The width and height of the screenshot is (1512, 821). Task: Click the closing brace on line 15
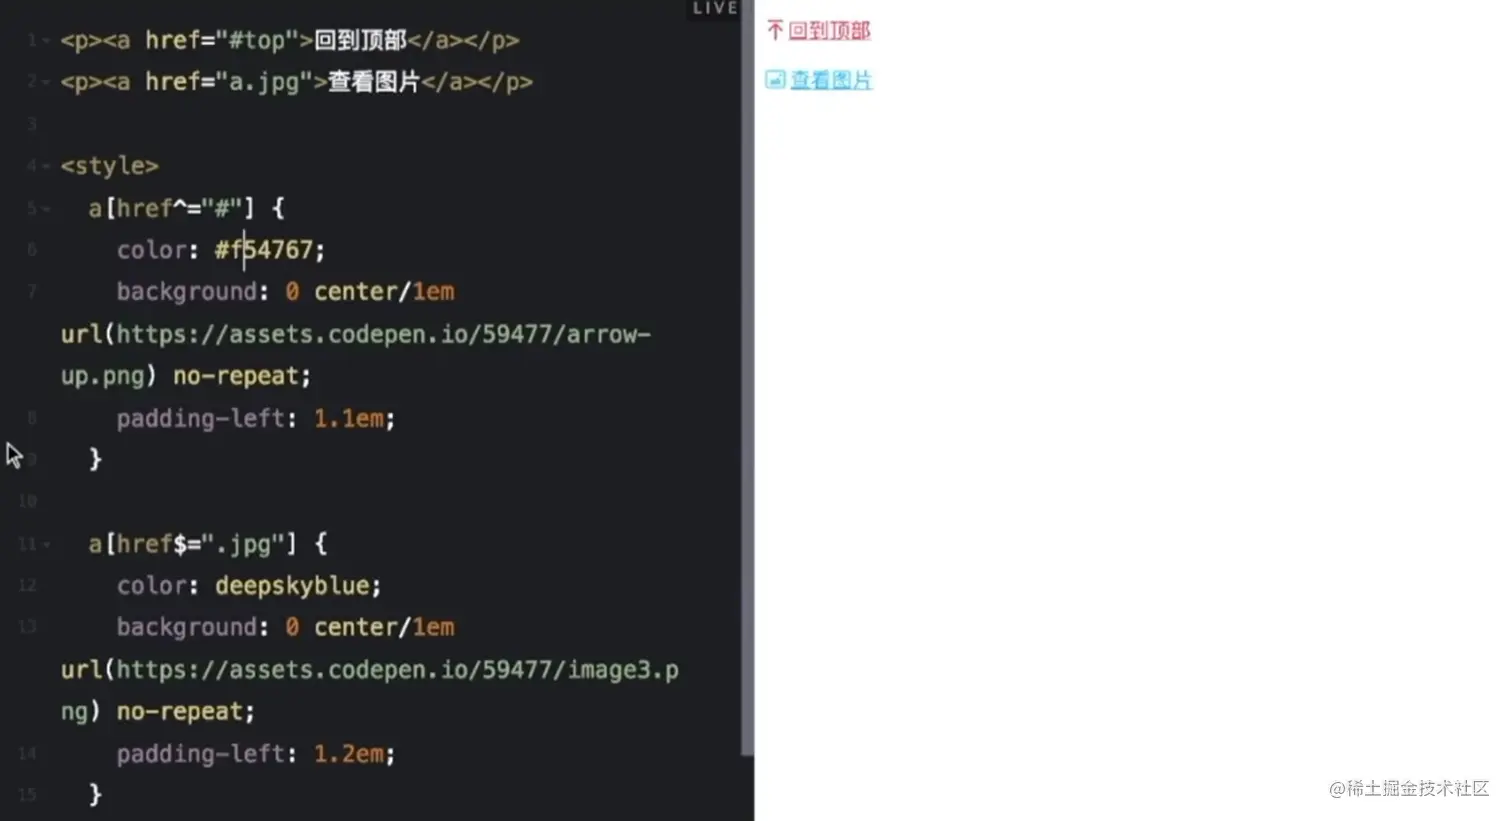(95, 795)
